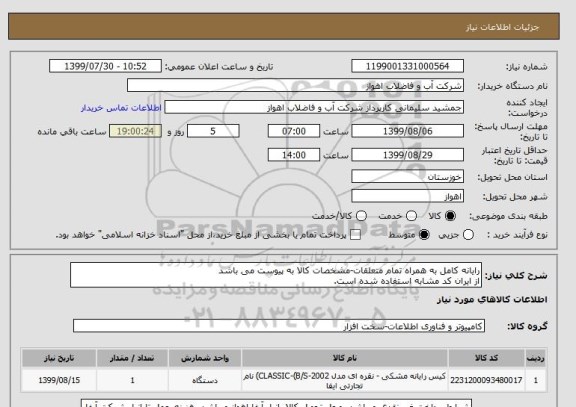Click the validity time field 14:00
The image size is (576, 407).
point(294,155)
